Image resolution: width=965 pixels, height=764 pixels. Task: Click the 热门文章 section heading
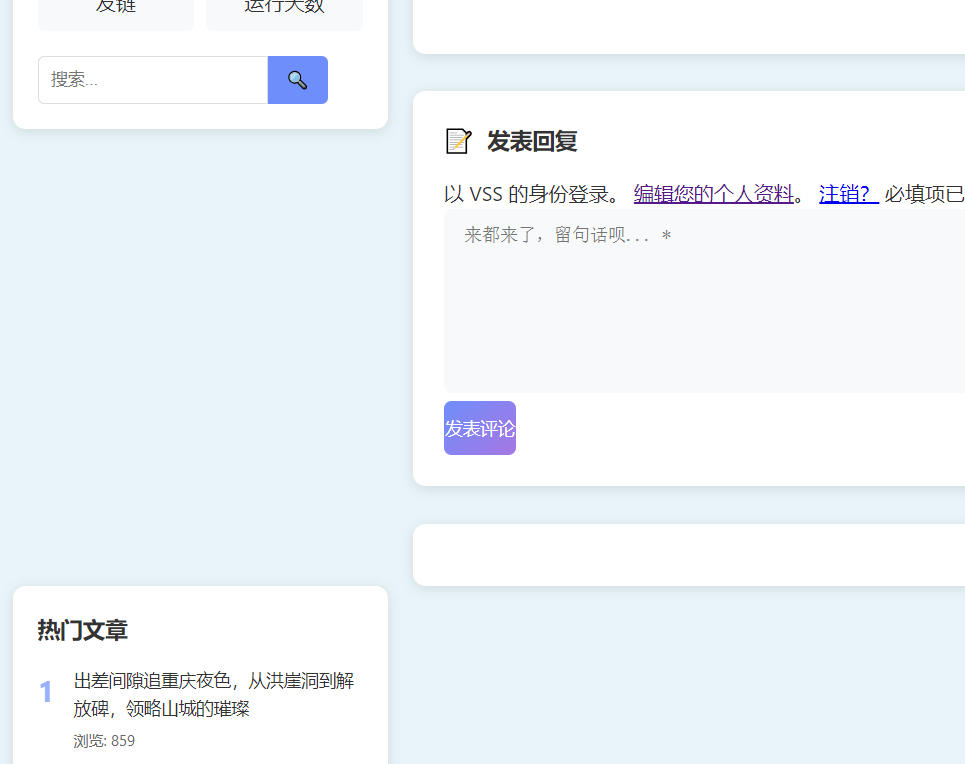82,630
